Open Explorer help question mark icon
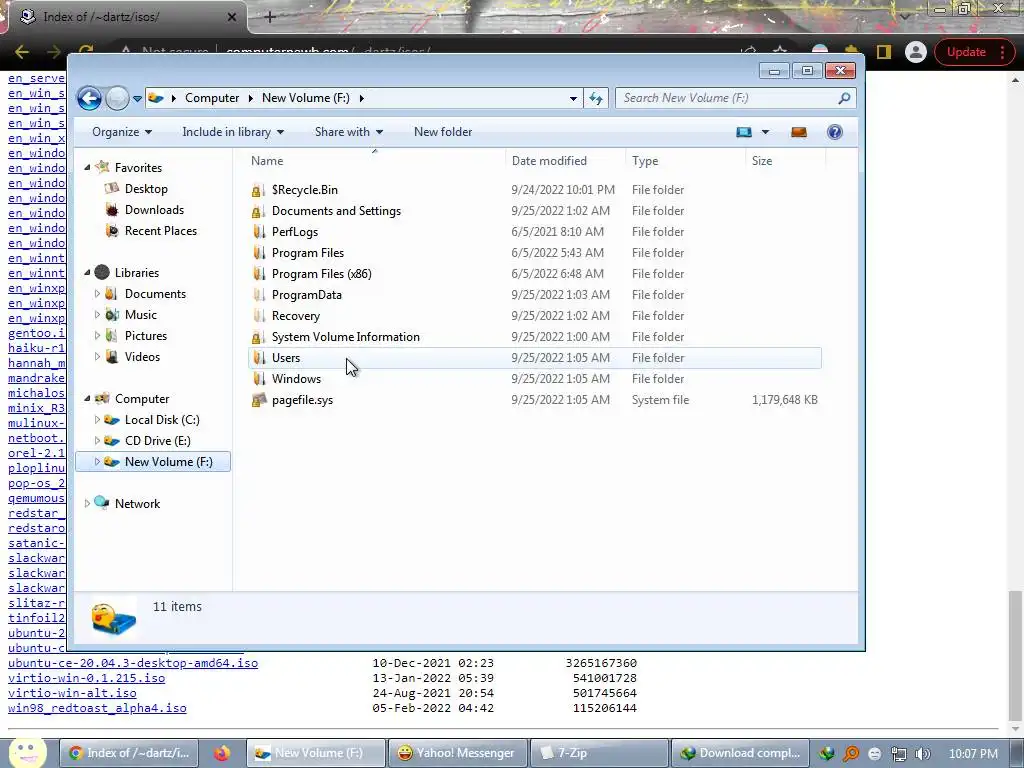This screenshot has height=768, width=1024. pos(835,132)
